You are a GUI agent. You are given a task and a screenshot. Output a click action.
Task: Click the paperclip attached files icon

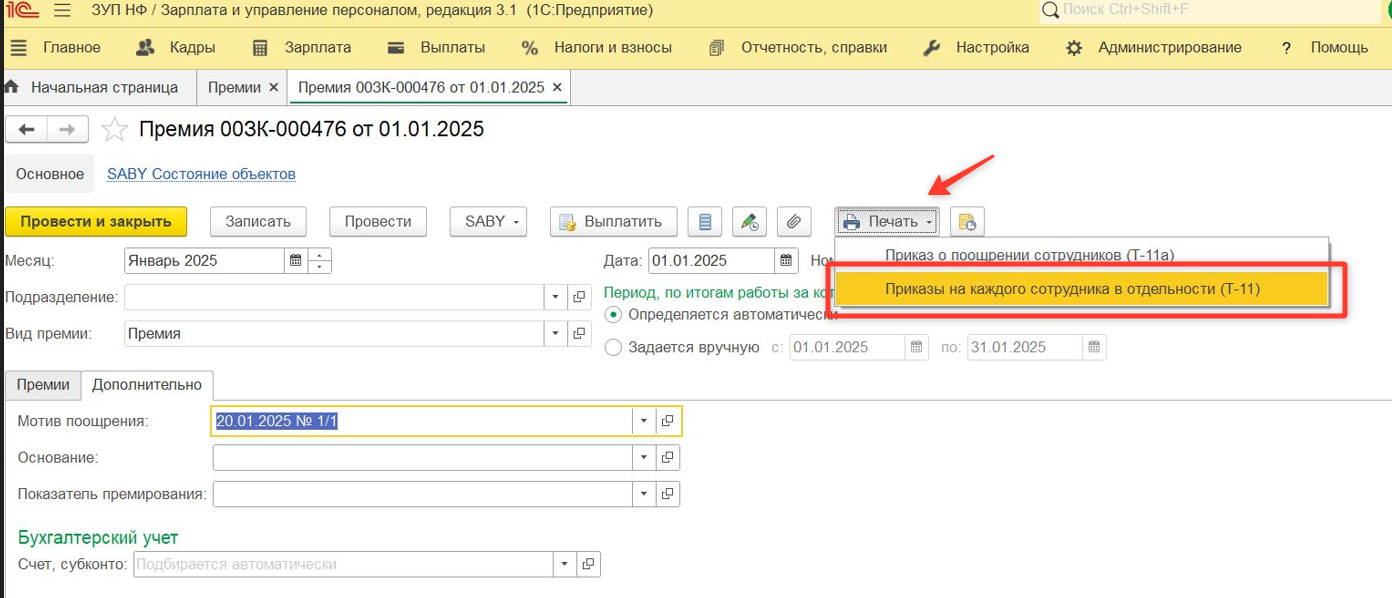tap(793, 222)
